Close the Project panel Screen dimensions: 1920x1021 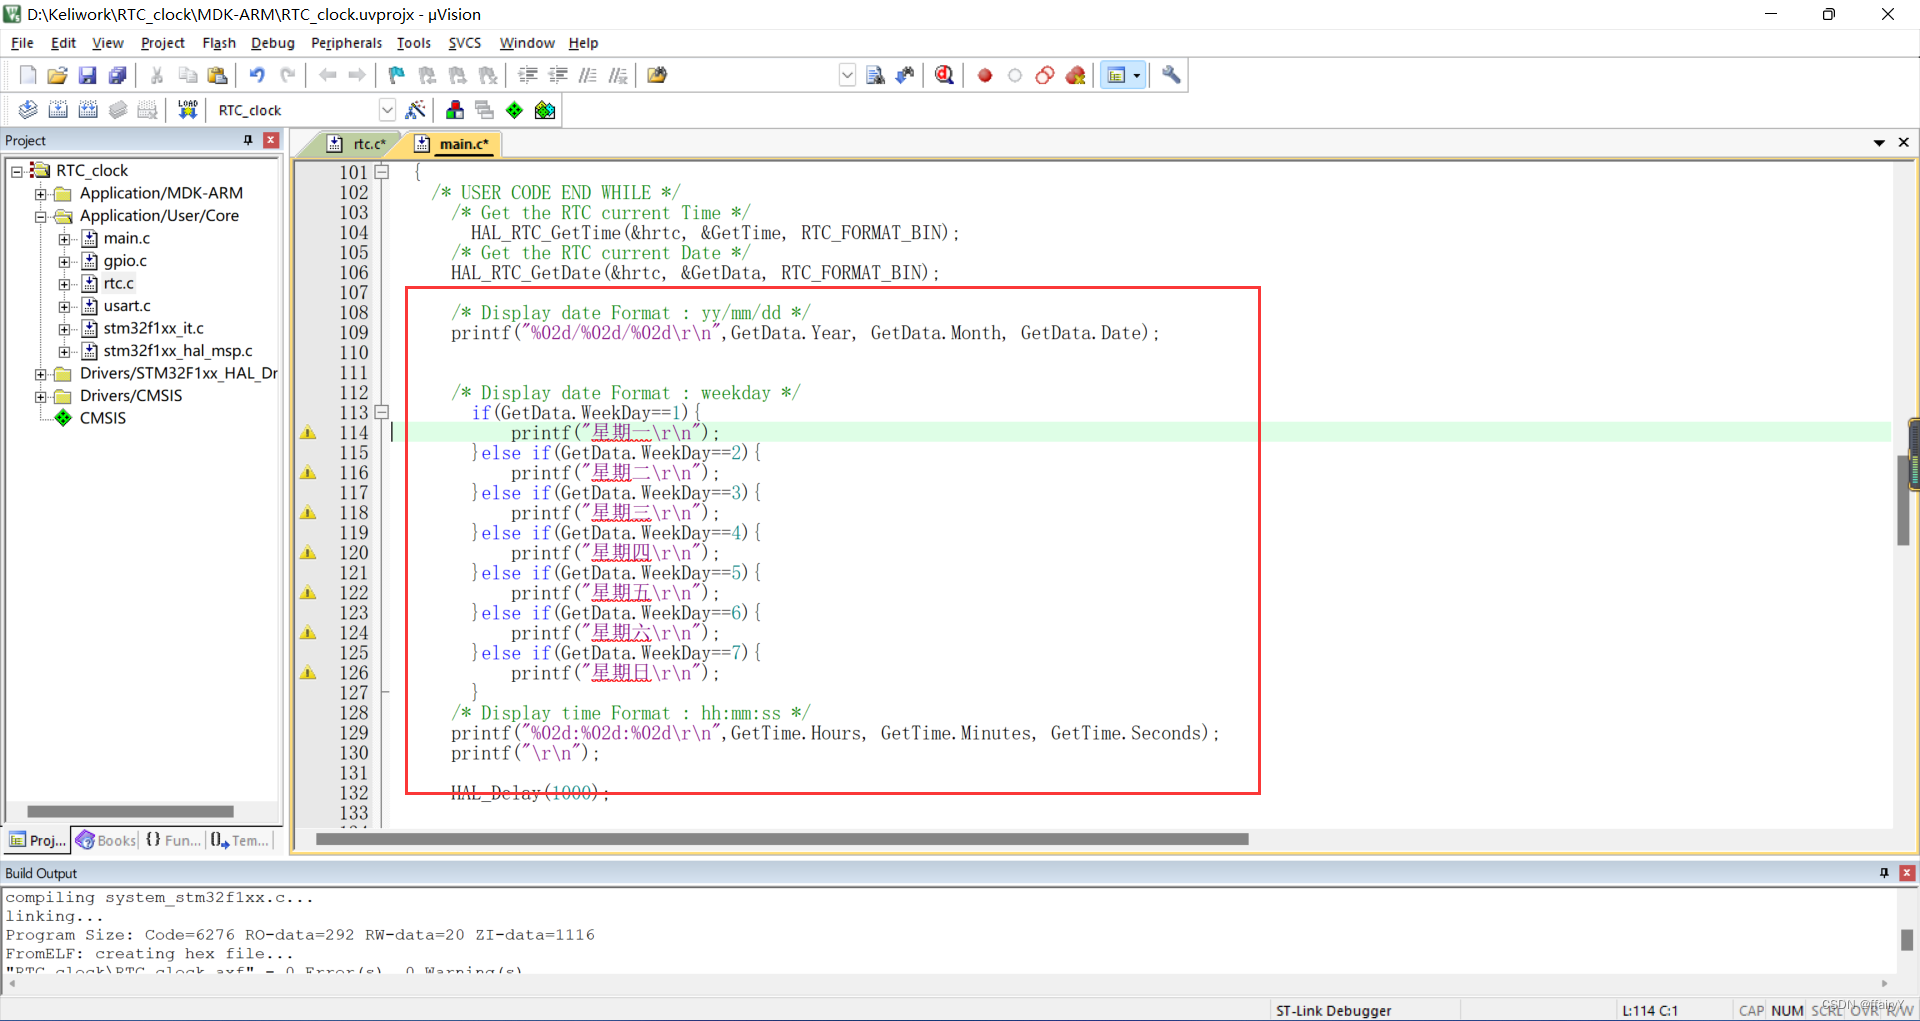pyautogui.click(x=270, y=140)
